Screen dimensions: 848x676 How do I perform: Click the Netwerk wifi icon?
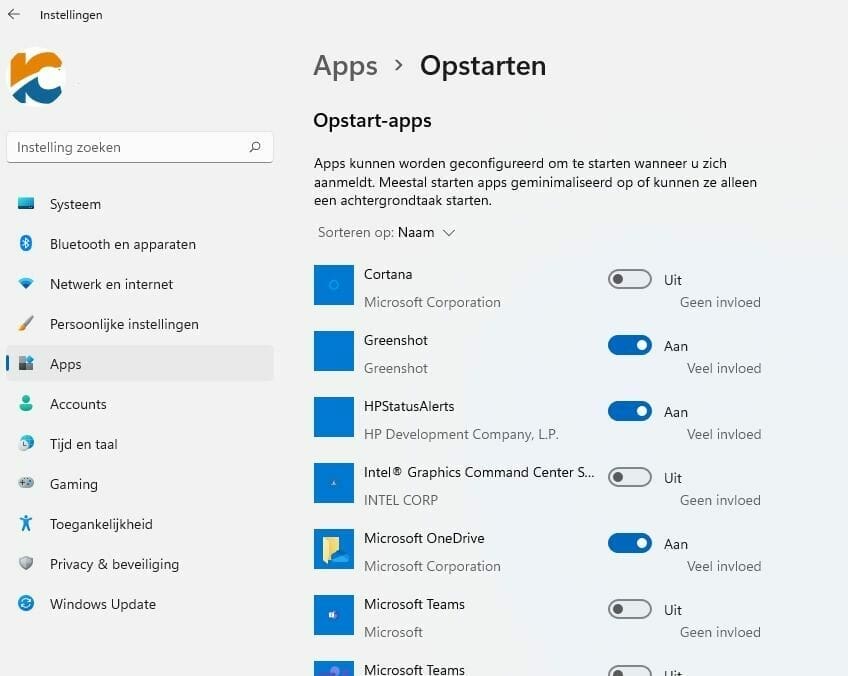(x=25, y=283)
